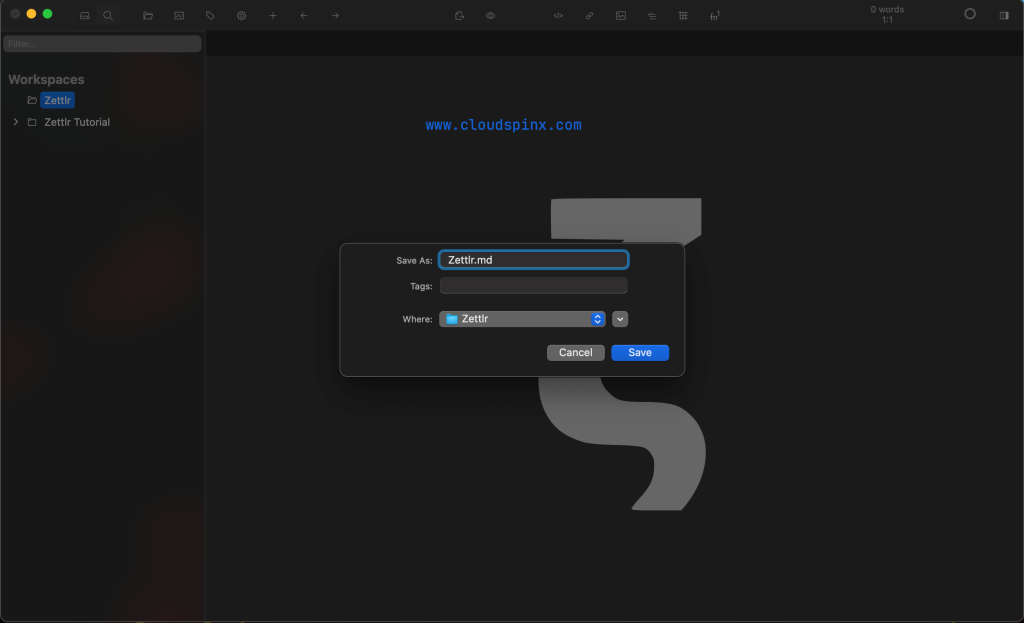1024x623 pixels.
Task: Toggle the right sidebar icon
Action: [1004, 16]
